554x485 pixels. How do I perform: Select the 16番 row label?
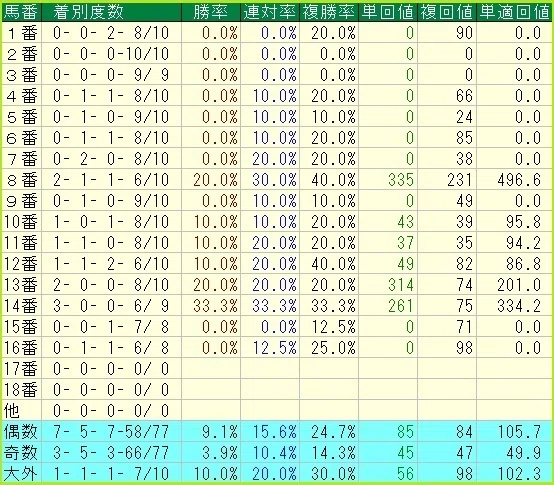point(21,348)
